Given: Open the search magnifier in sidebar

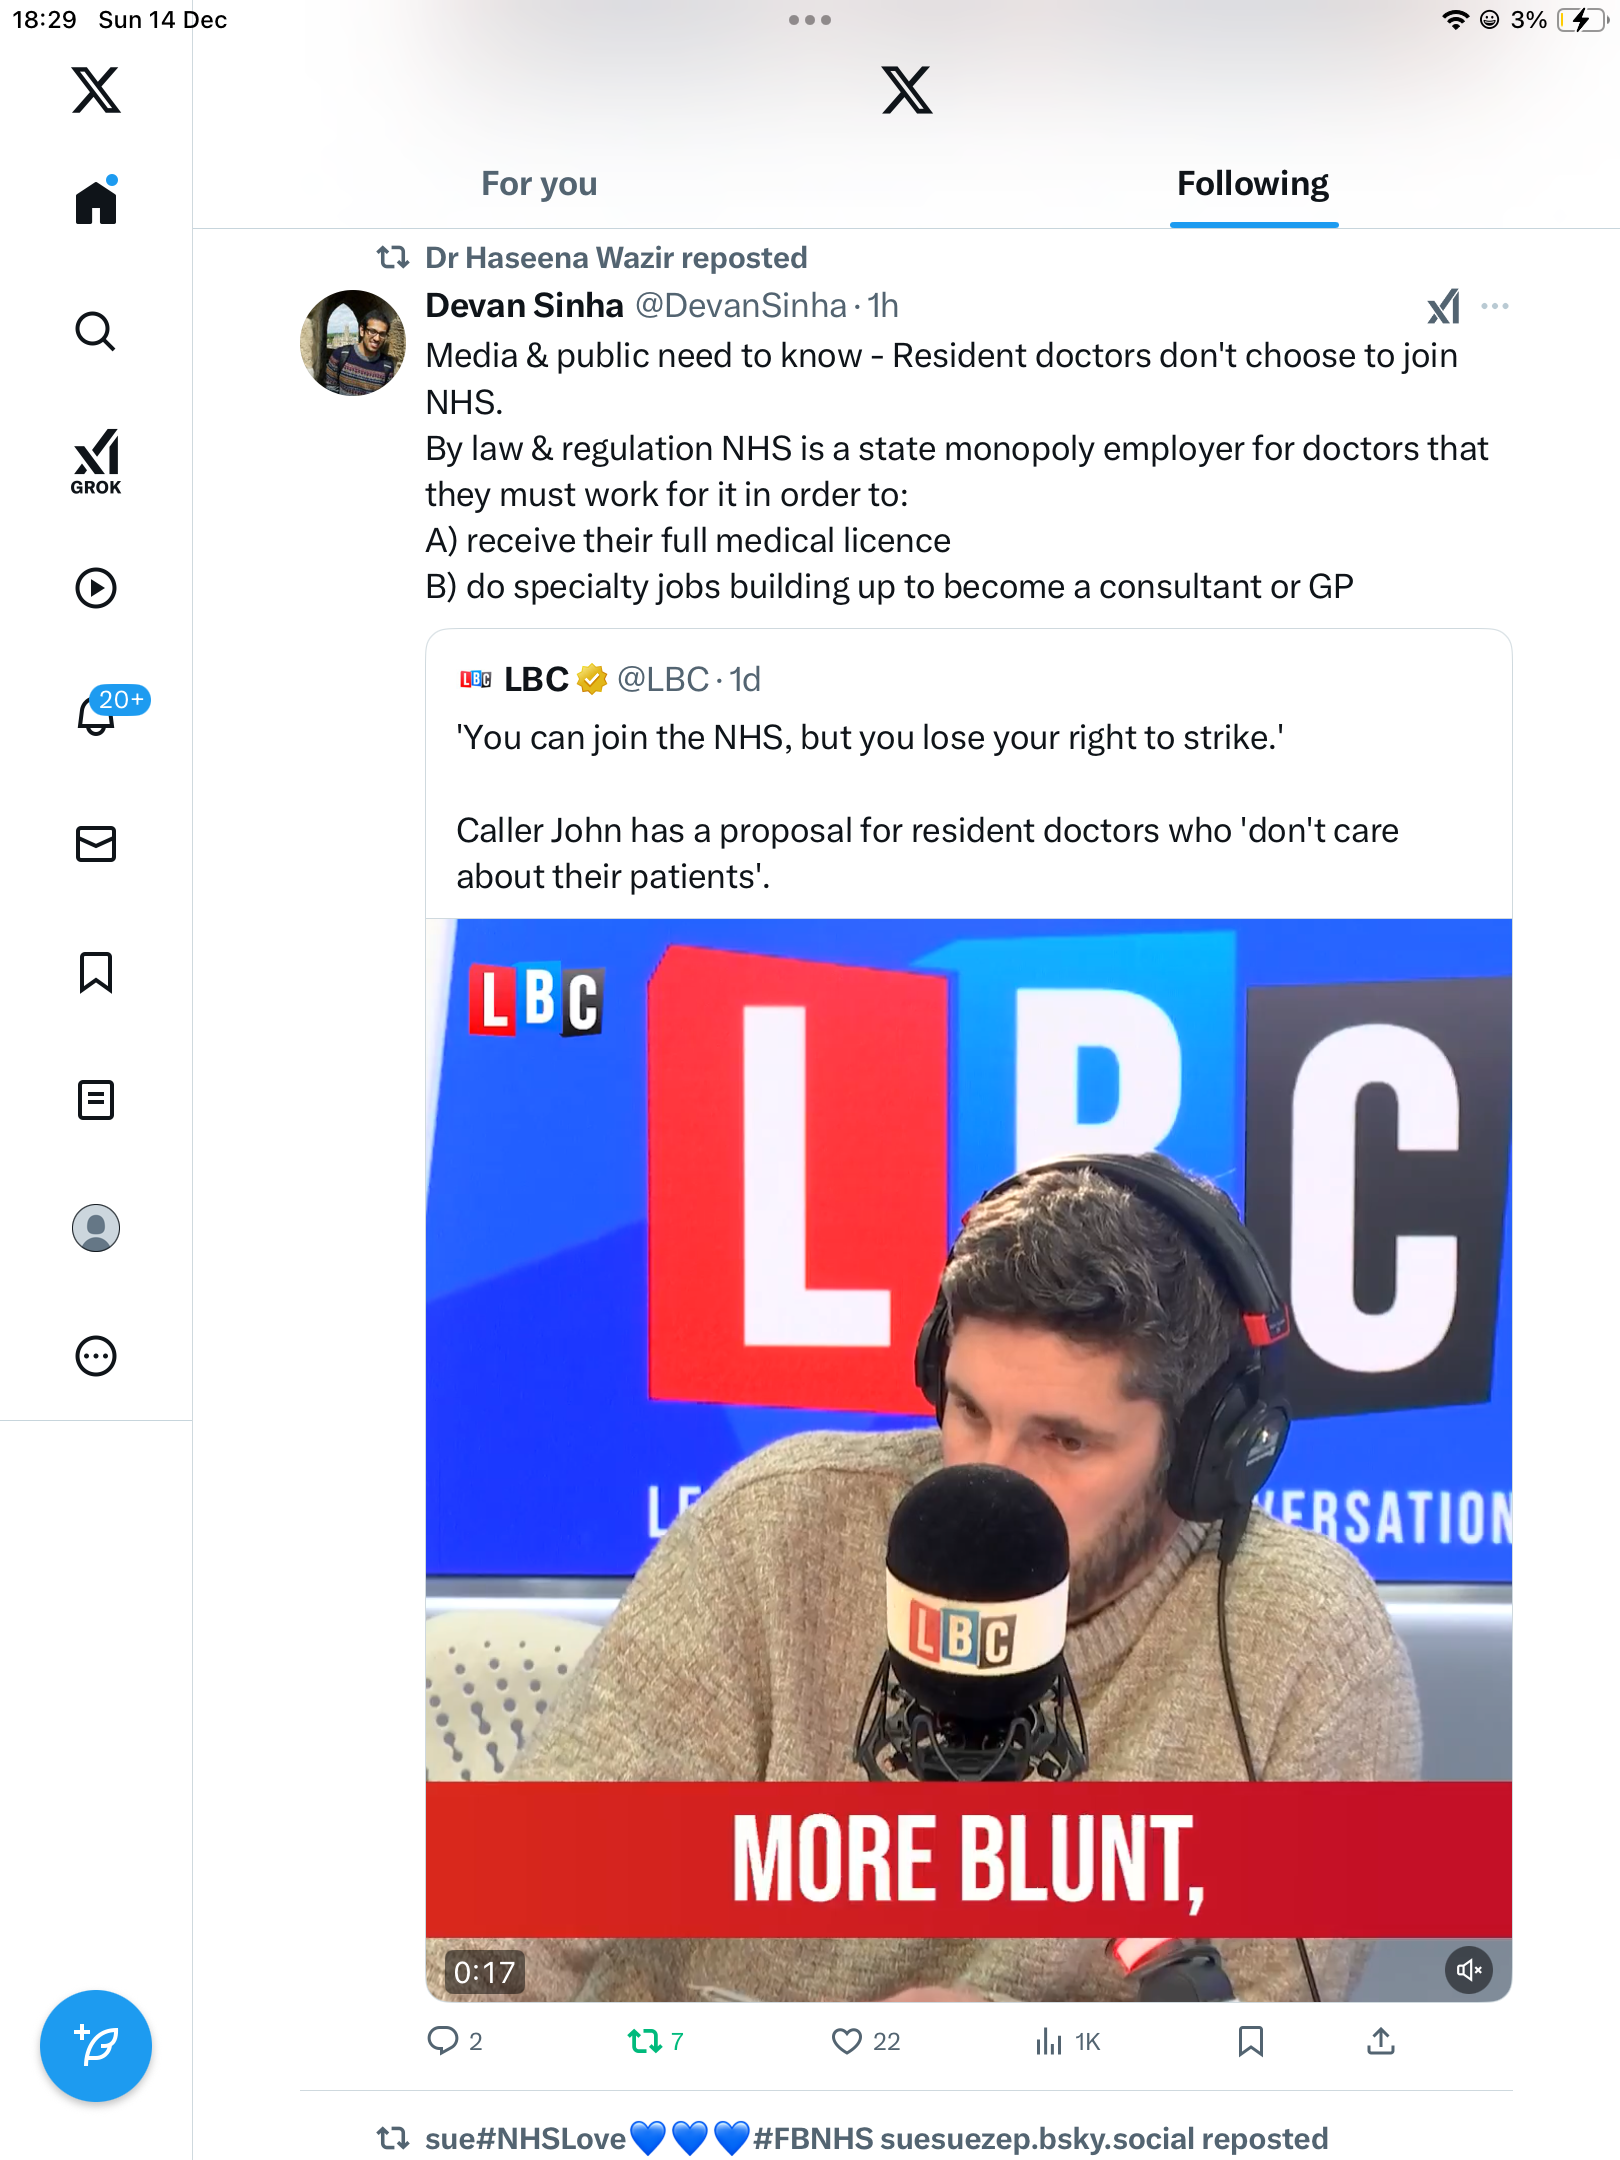Looking at the screenshot, I should coord(96,331).
